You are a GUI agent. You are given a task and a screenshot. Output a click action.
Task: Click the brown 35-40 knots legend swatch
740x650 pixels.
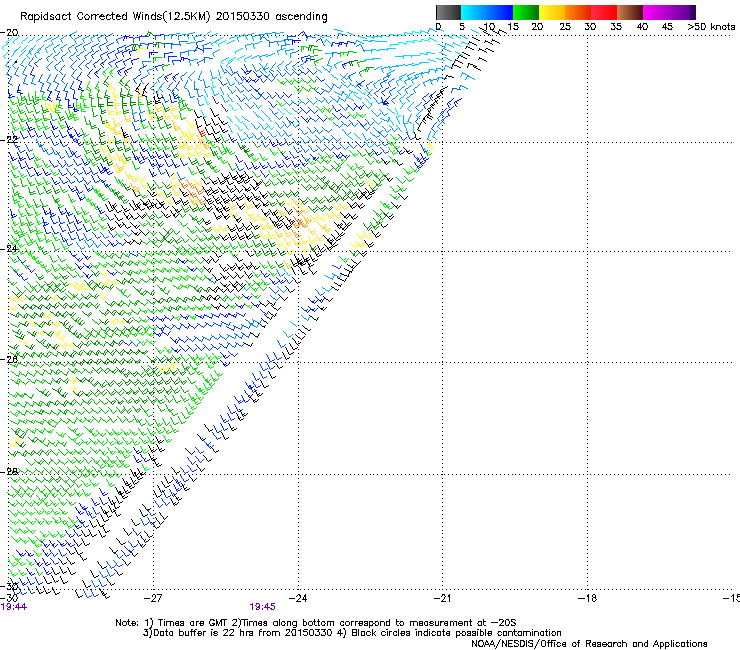click(x=630, y=12)
